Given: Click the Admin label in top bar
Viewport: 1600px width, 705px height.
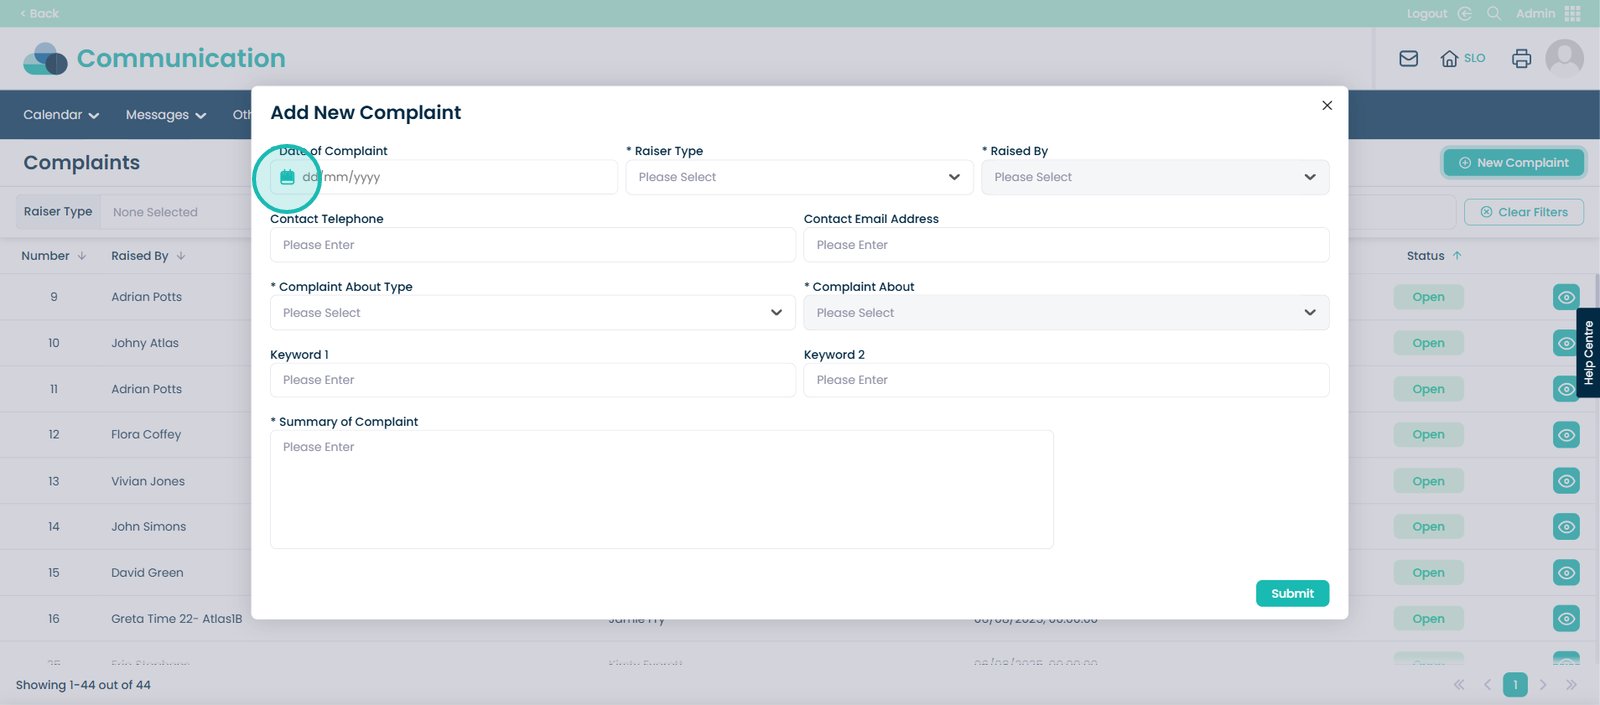Looking at the screenshot, I should point(1535,13).
